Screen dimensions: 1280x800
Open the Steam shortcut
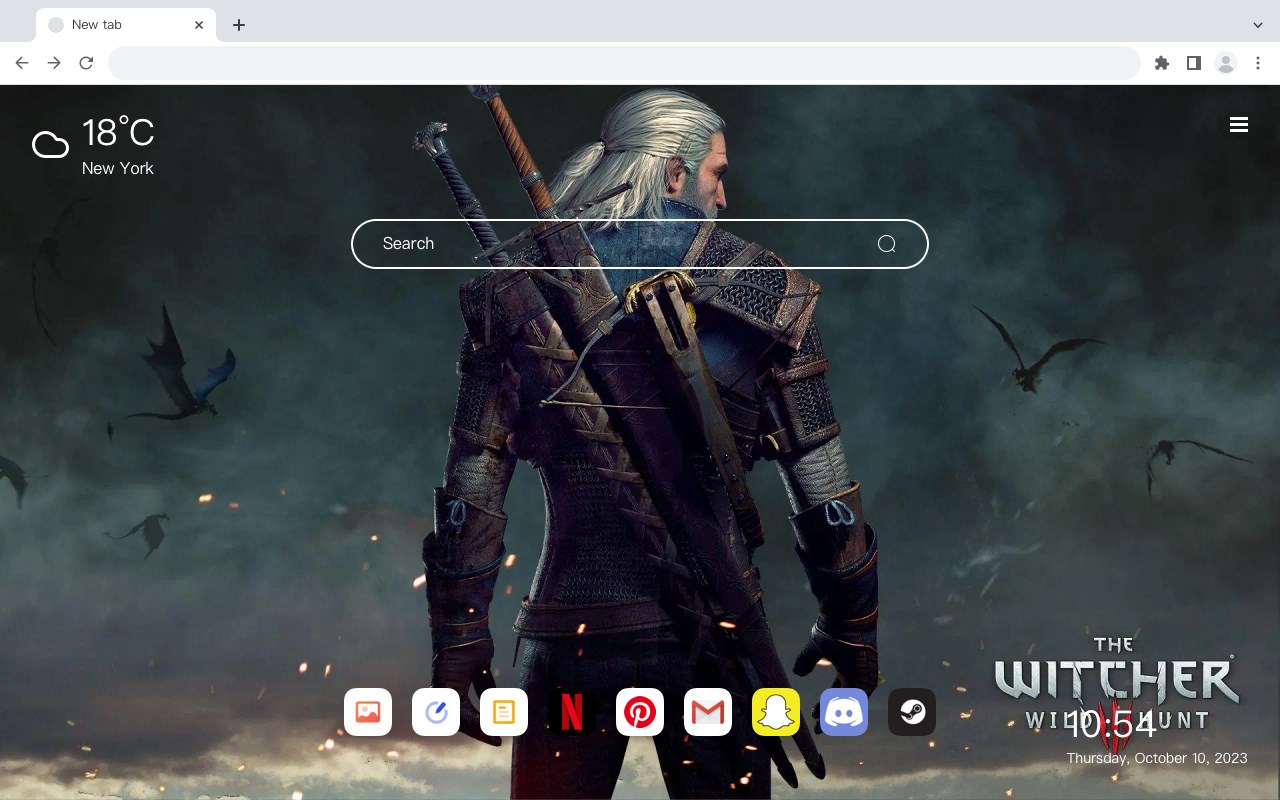[912, 712]
